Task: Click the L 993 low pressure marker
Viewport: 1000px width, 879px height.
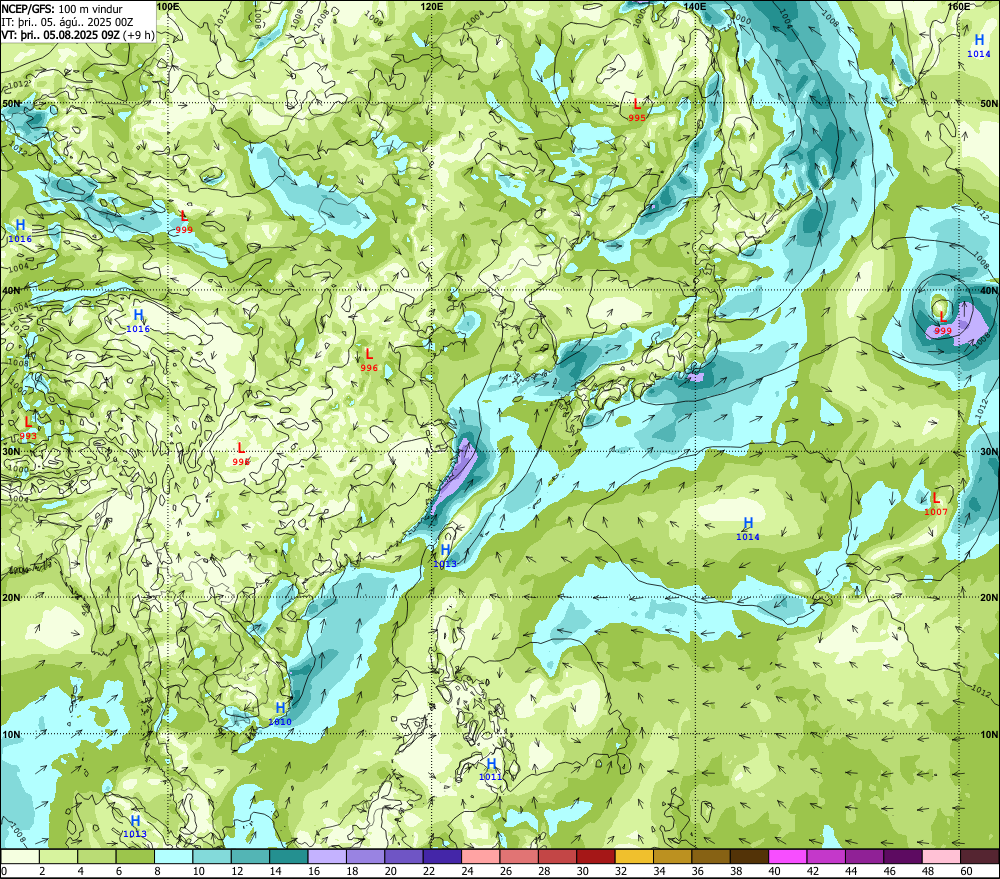Action: pyautogui.click(x=28, y=427)
